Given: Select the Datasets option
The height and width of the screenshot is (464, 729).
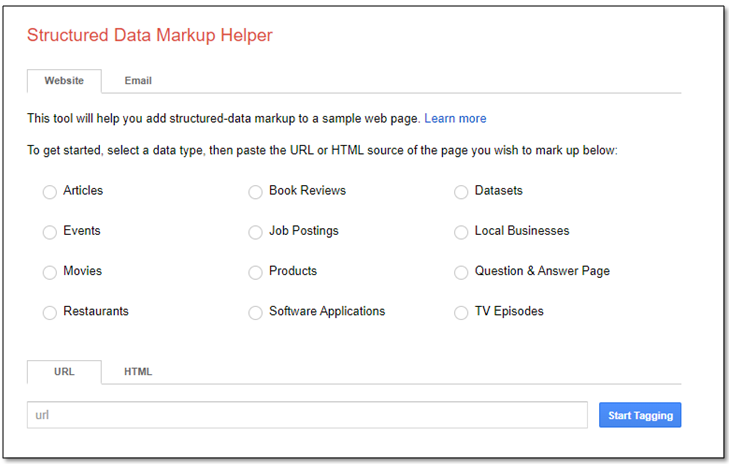Looking at the screenshot, I should 461,192.
